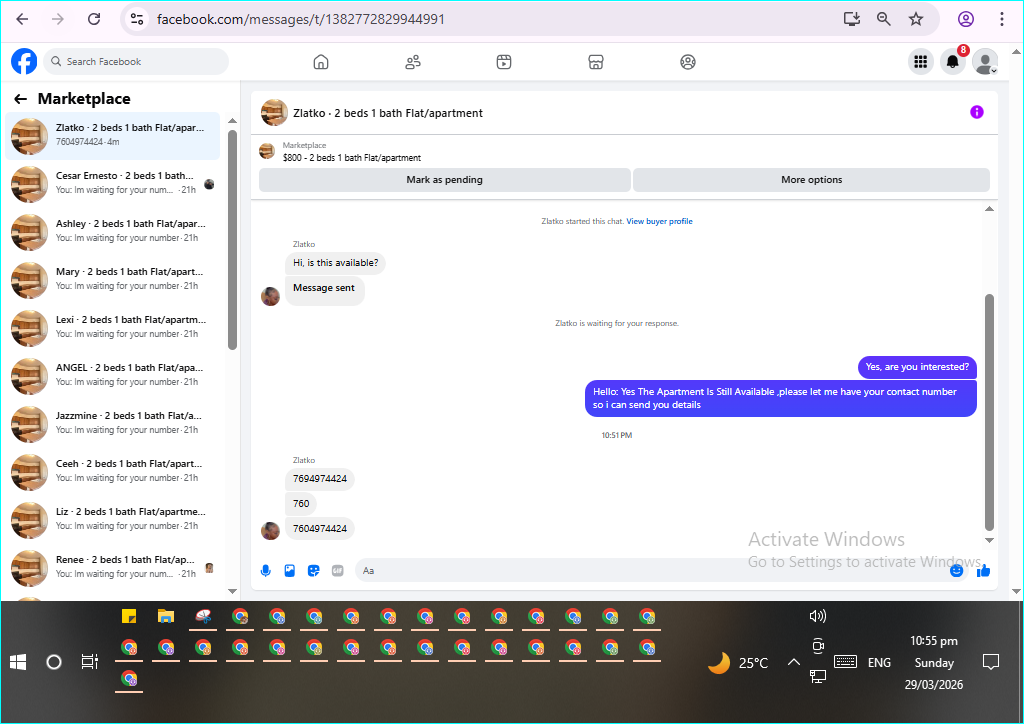Open the Mary conversation
The width and height of the screenshot is (1024, 724).
[x=112, y=279]
